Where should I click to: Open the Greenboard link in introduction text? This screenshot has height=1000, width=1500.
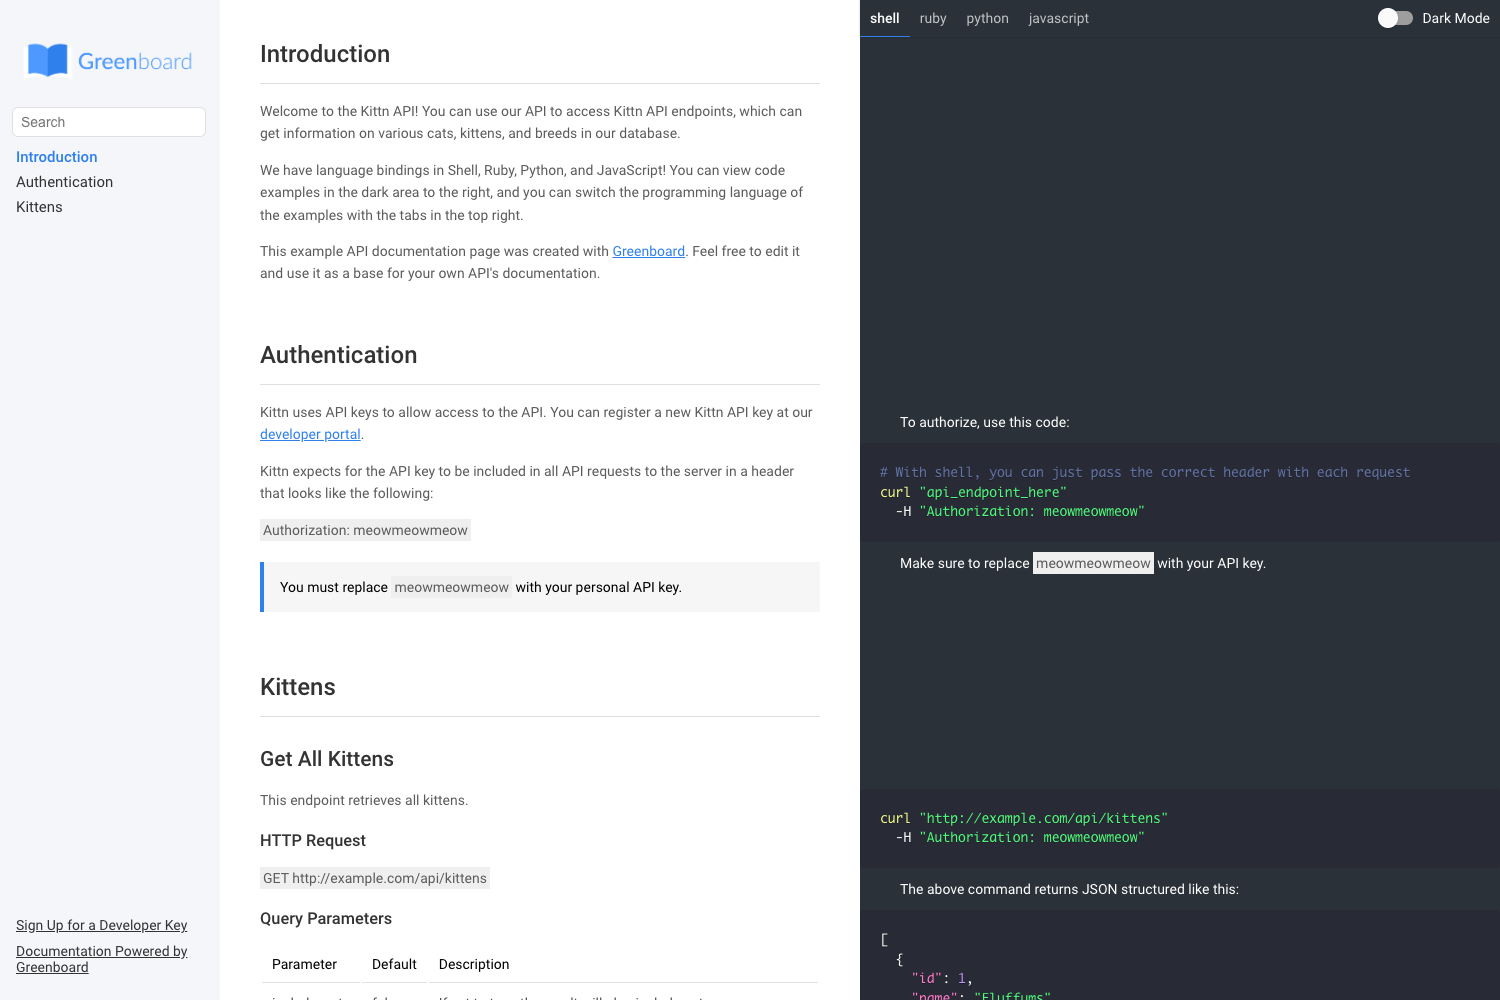648,251
